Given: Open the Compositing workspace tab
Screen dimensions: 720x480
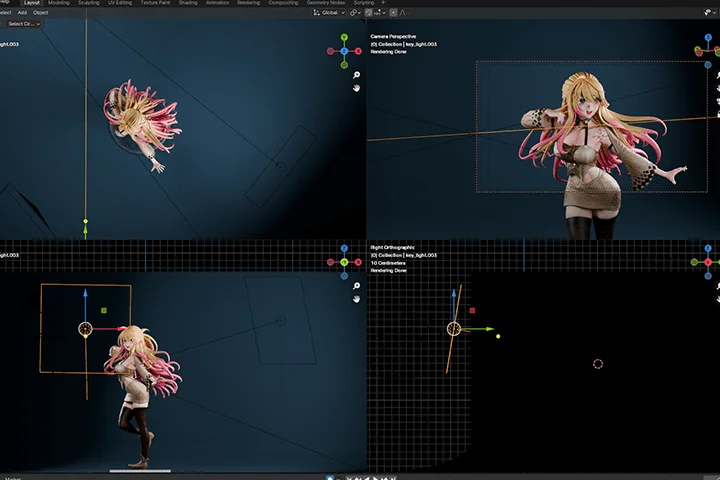Looking at the screenshot, I should pos(283,3).
